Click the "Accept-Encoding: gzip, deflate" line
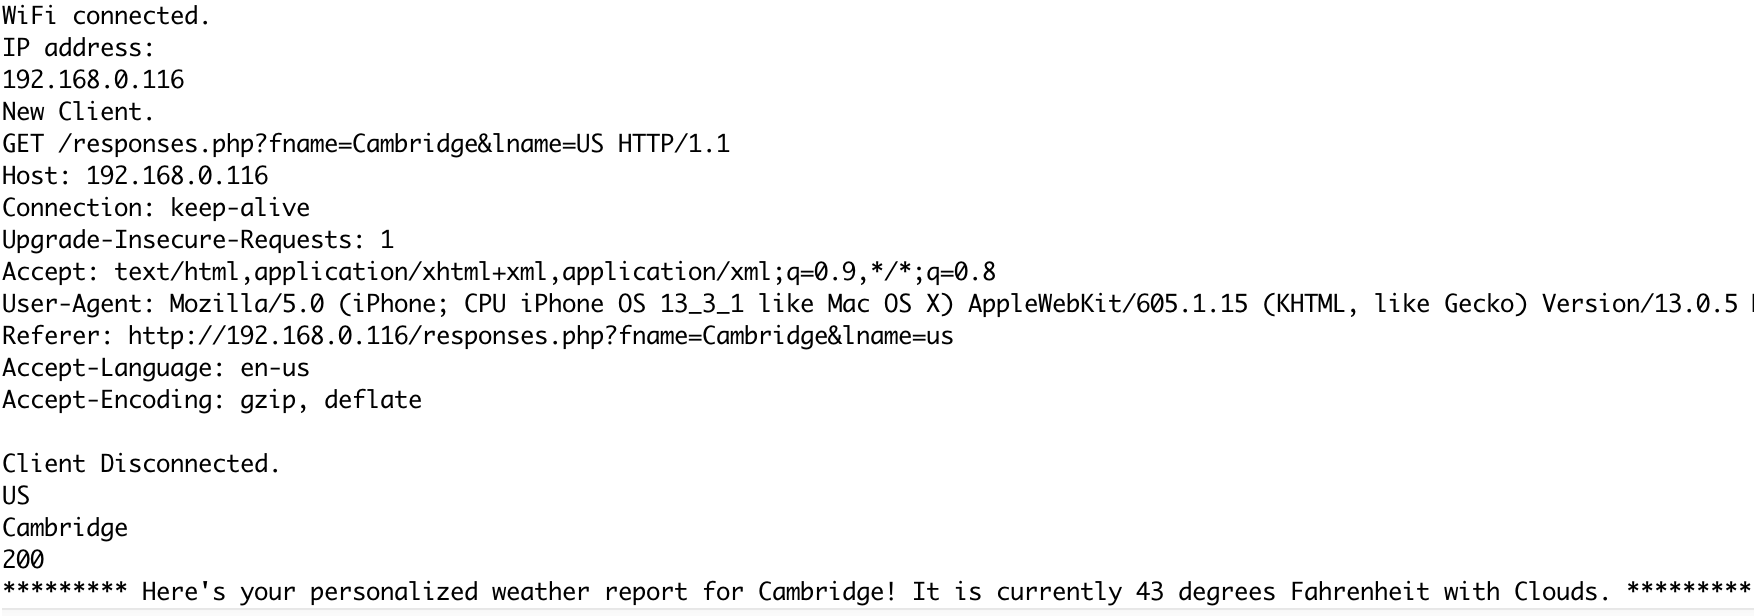Screen dimensions: 1754x616 [212, 400]
